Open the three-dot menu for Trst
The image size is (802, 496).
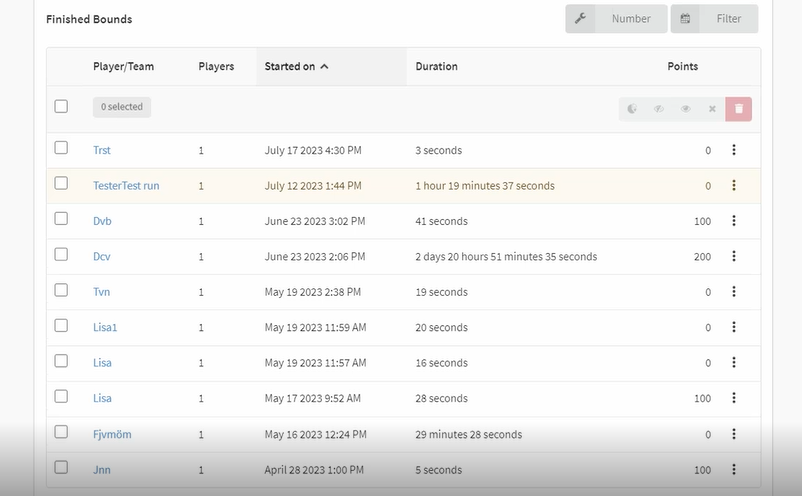tap(734, 150)
